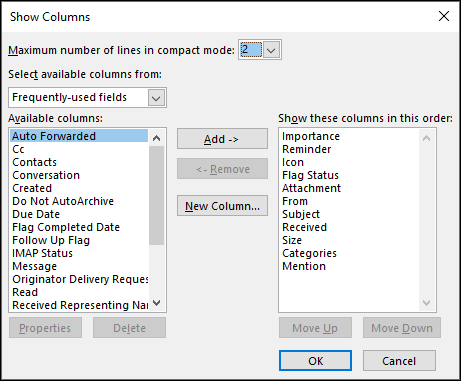Select Follow Up Flag column entry
The width and height of the screenshot is (461, 381).
point(51,240)
